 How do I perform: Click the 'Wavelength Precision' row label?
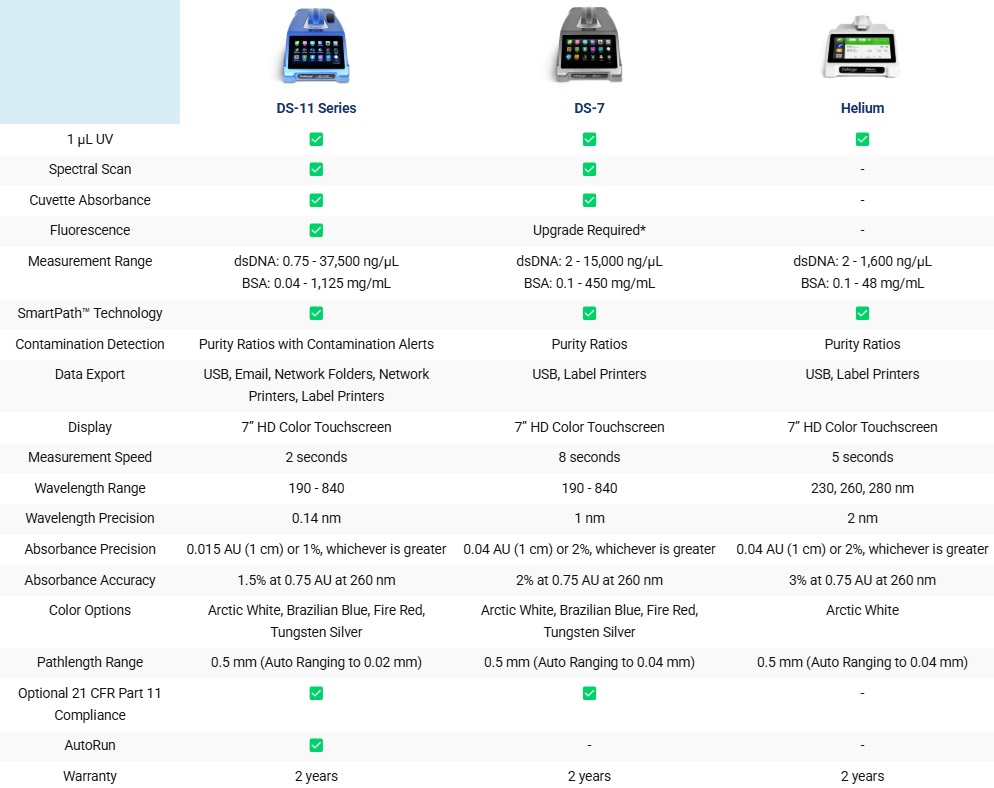point(90,518)
